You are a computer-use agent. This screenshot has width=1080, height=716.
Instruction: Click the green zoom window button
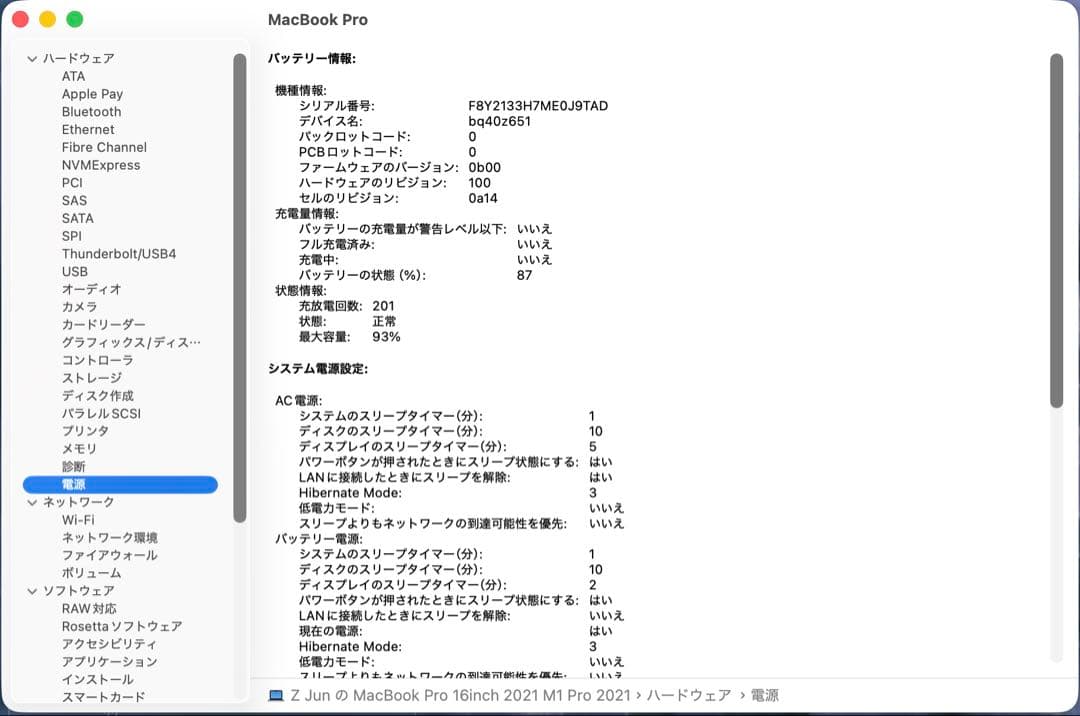pos(74,19)
